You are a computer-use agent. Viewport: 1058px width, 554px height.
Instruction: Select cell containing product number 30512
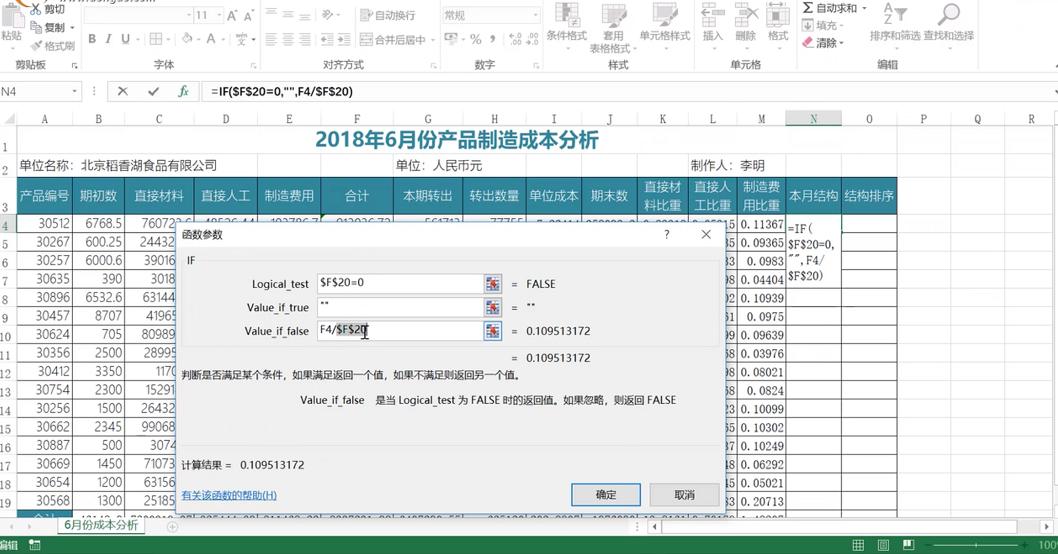point(44,223)
